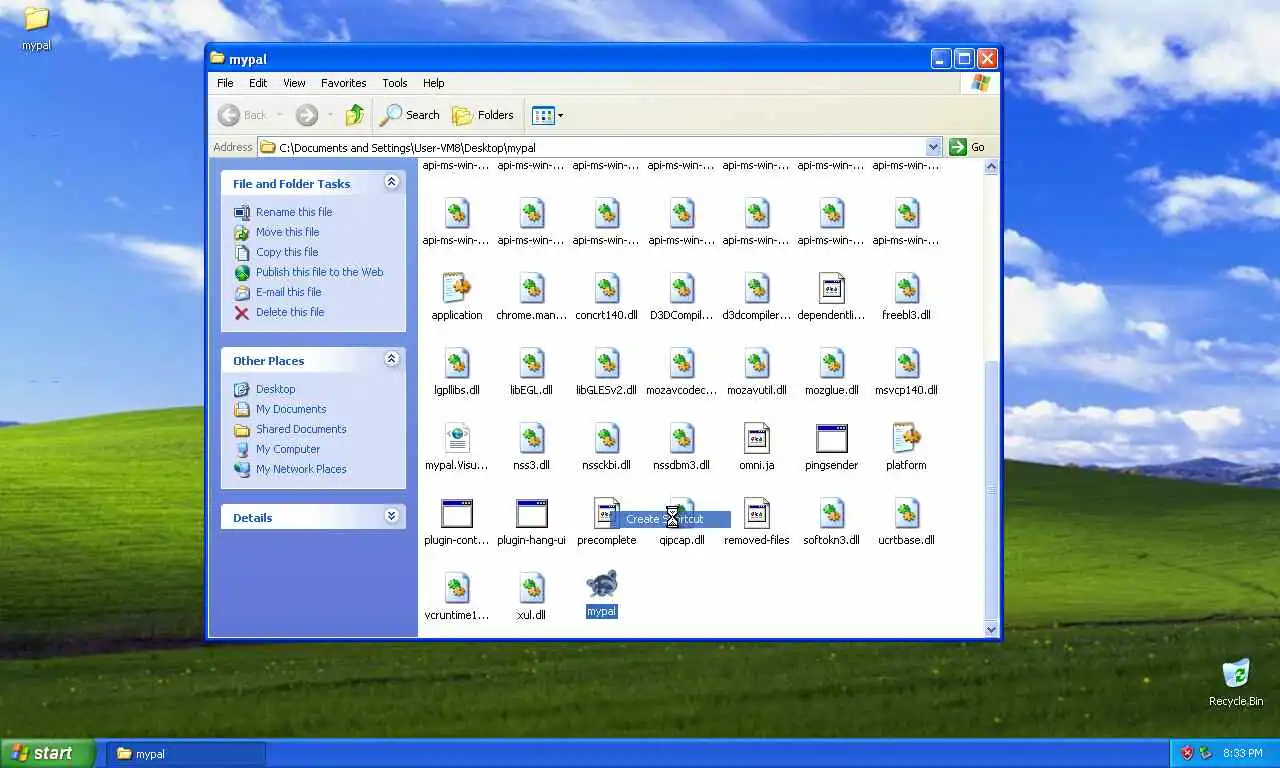The height and width of the screenshot is (768, 1280).
Task: Select the chrome.manifest file icon
Action: 532,288
